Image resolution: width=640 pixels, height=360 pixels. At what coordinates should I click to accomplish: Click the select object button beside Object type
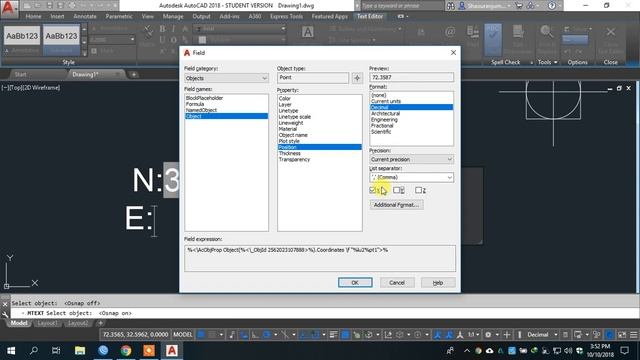tap(357, 78)
